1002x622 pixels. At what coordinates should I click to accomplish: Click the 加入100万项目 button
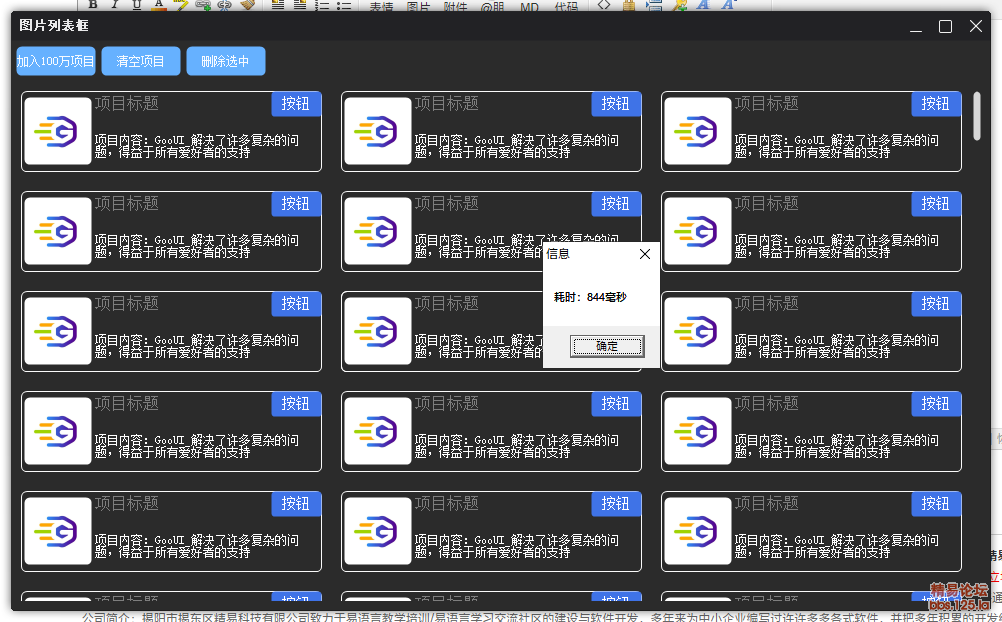56,61
